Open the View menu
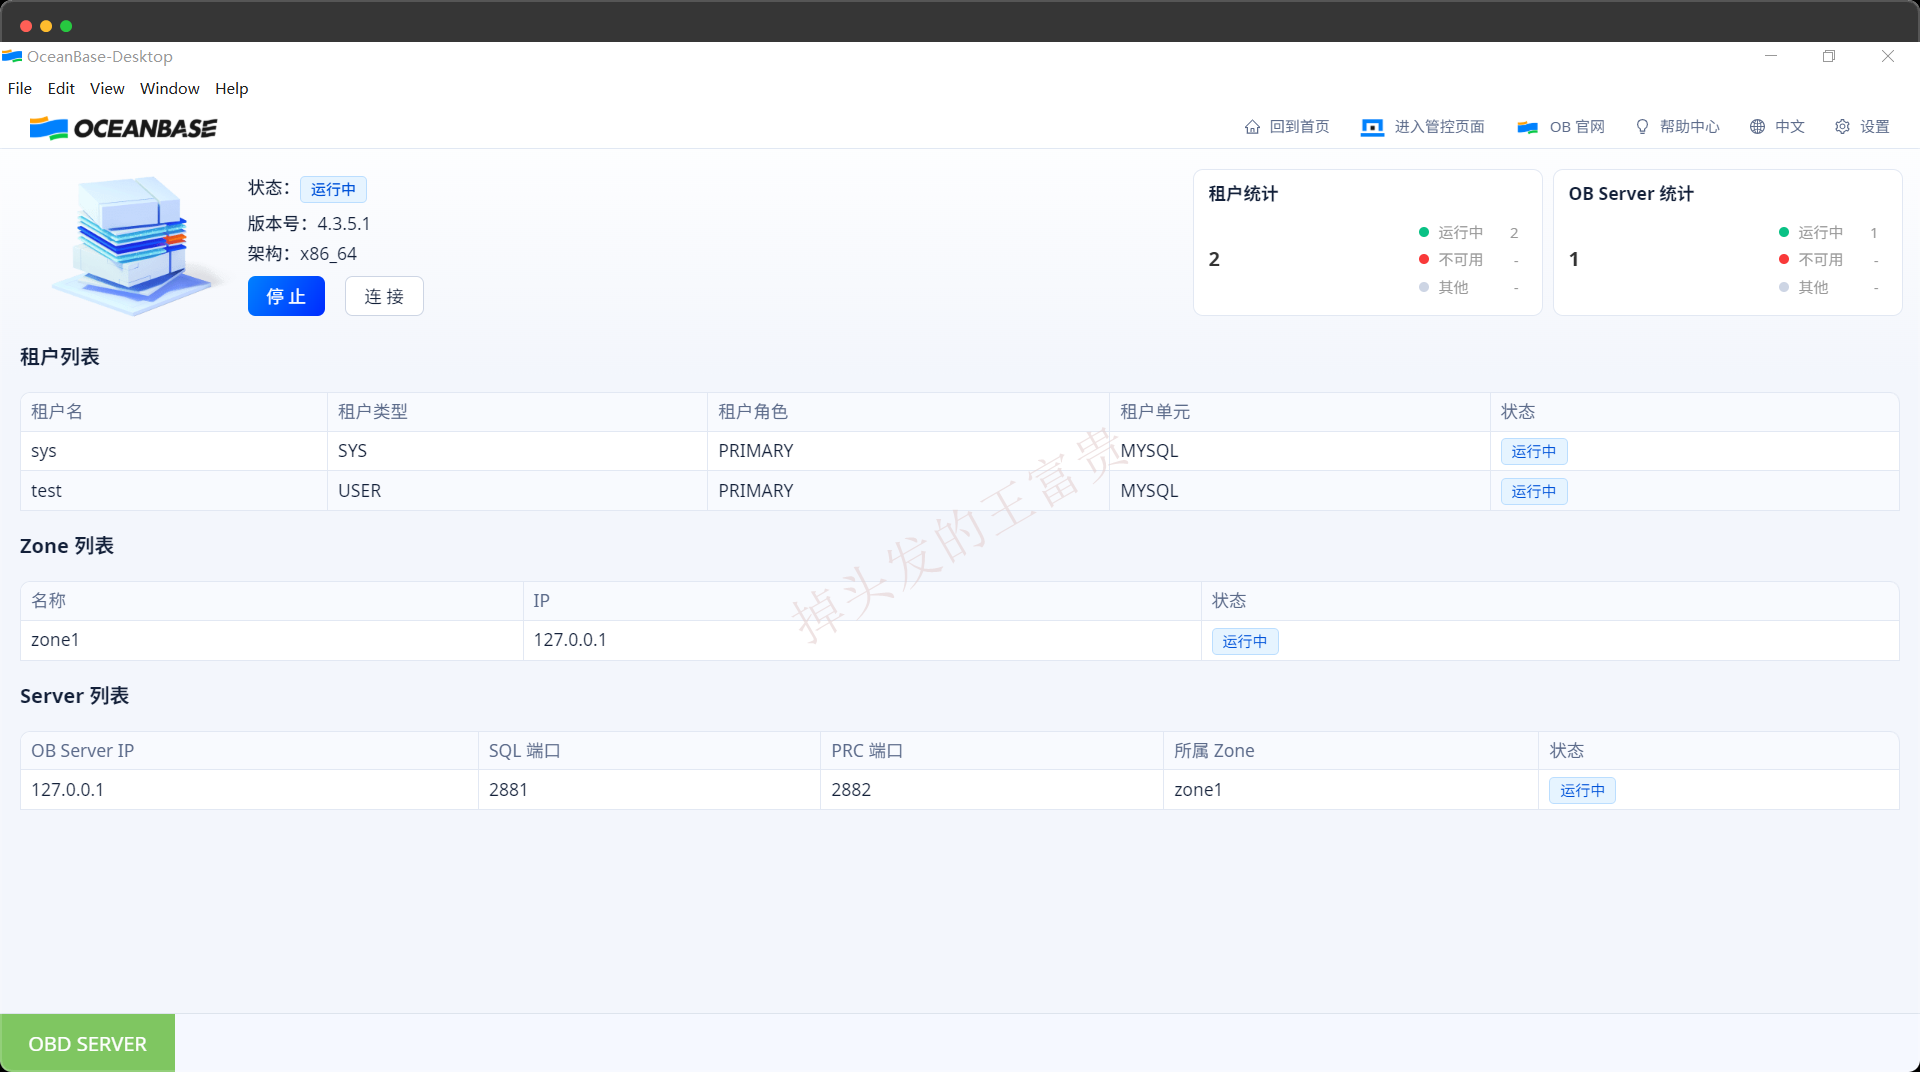 coord(107,88)
